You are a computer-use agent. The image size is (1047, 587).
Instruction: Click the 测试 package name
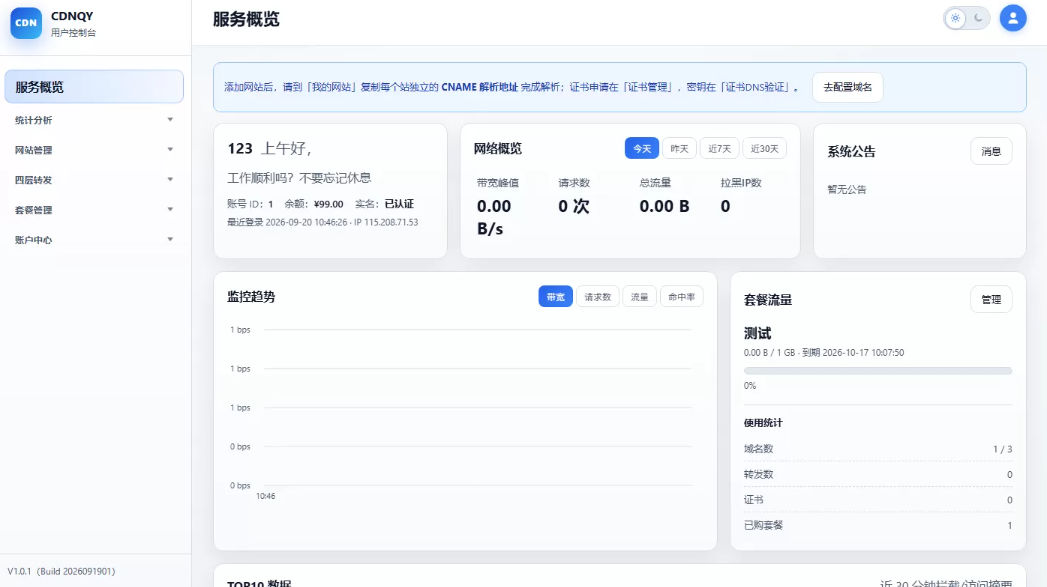point(757,333)
